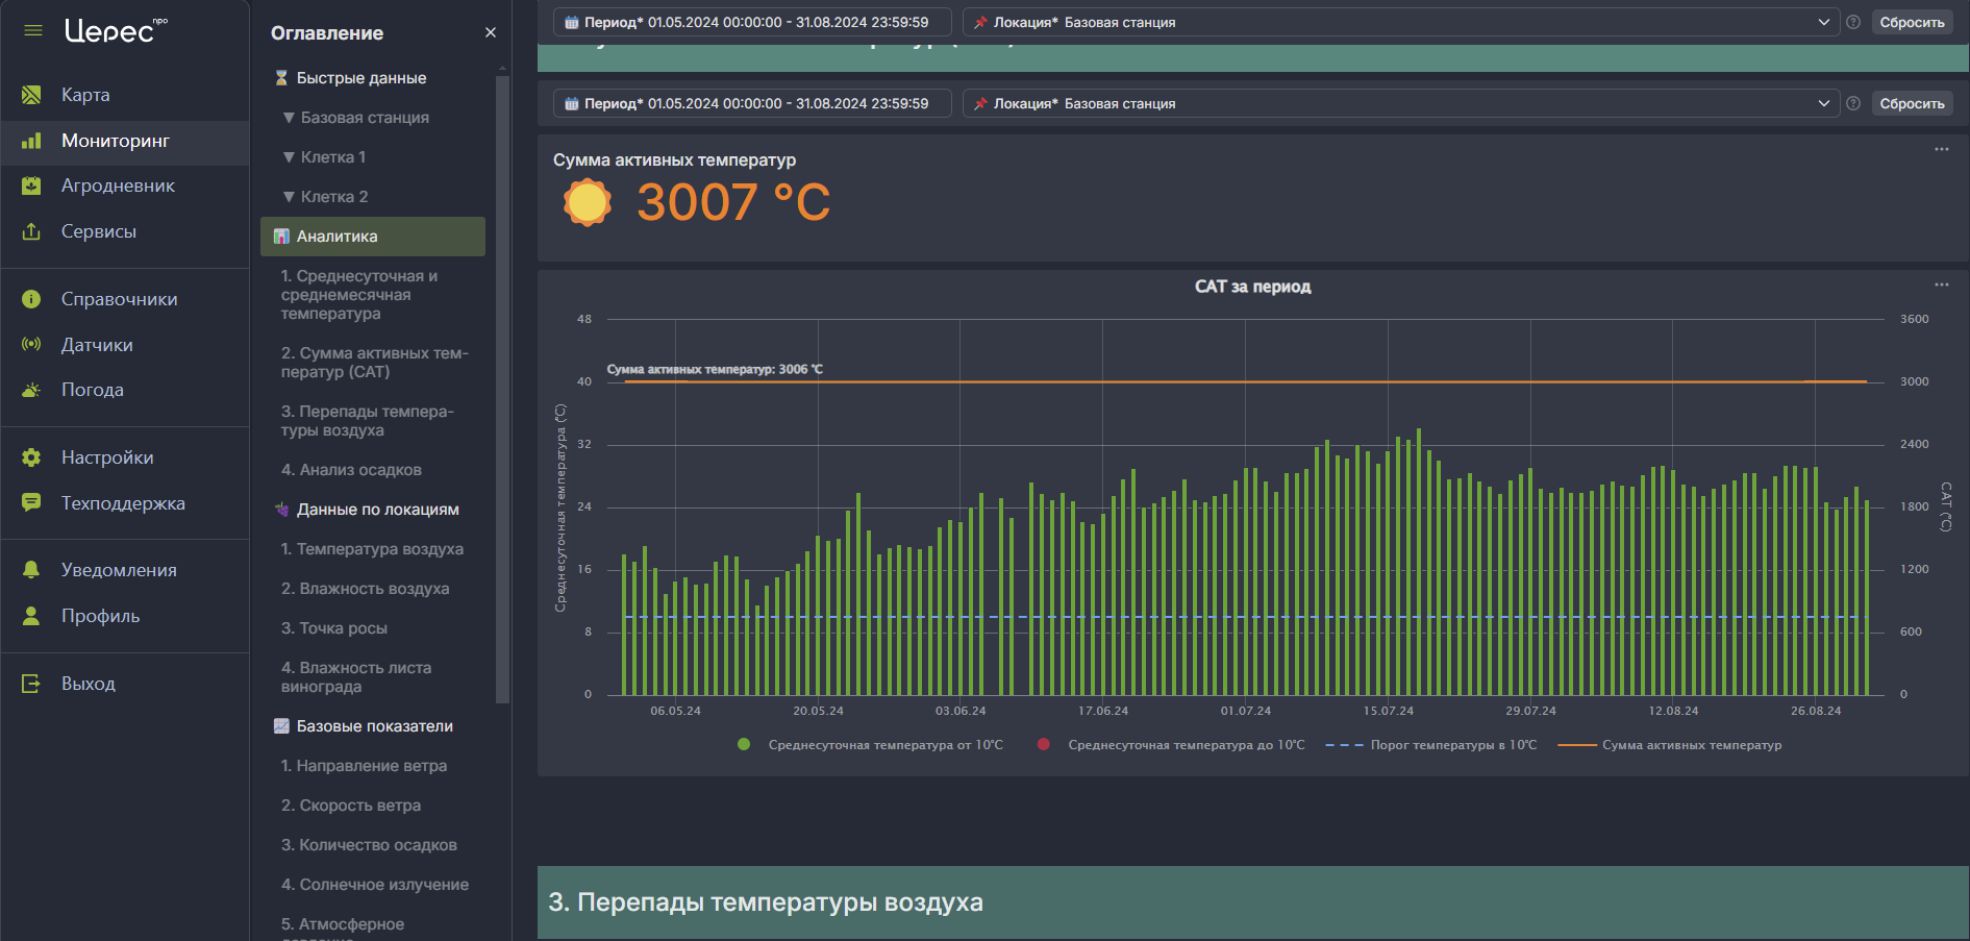Jump to Количество осадков section
Viewport: 1970px width, 941px height.
(369, 846)
